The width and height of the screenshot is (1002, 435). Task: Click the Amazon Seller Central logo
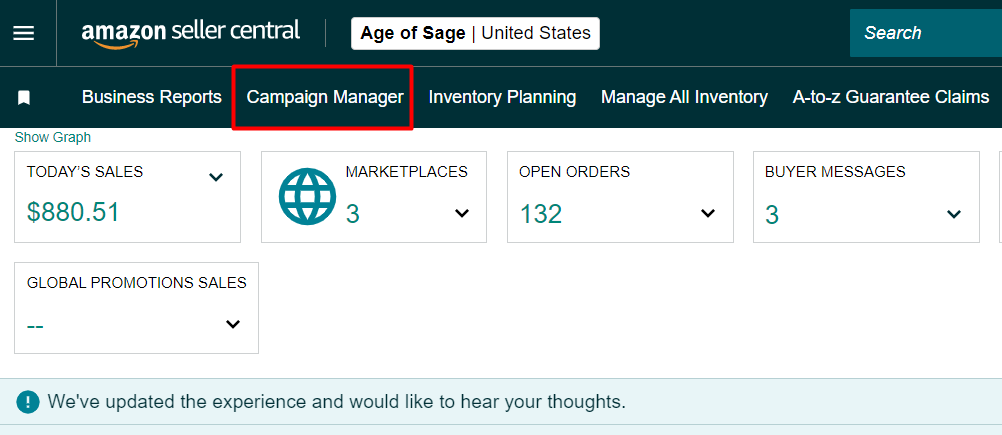click(191, 32)
